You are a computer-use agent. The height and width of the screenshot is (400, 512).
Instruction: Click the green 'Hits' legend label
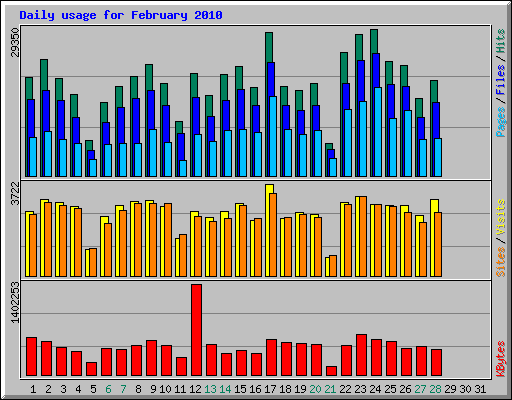click(x=501, y=41)
